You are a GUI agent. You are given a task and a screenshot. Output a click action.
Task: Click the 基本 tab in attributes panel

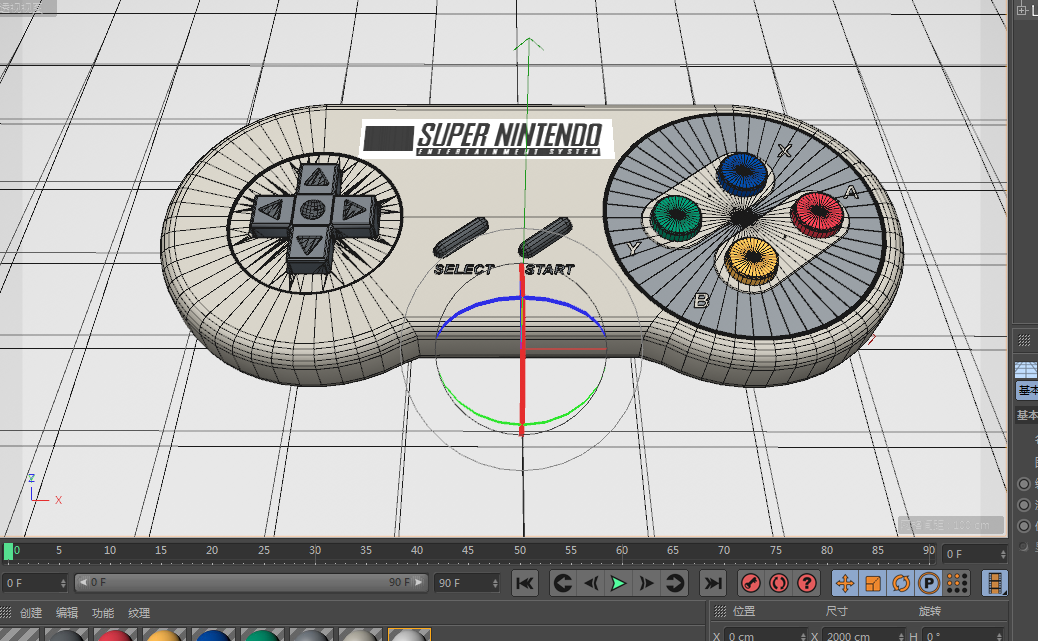[x=1027, y=390]
